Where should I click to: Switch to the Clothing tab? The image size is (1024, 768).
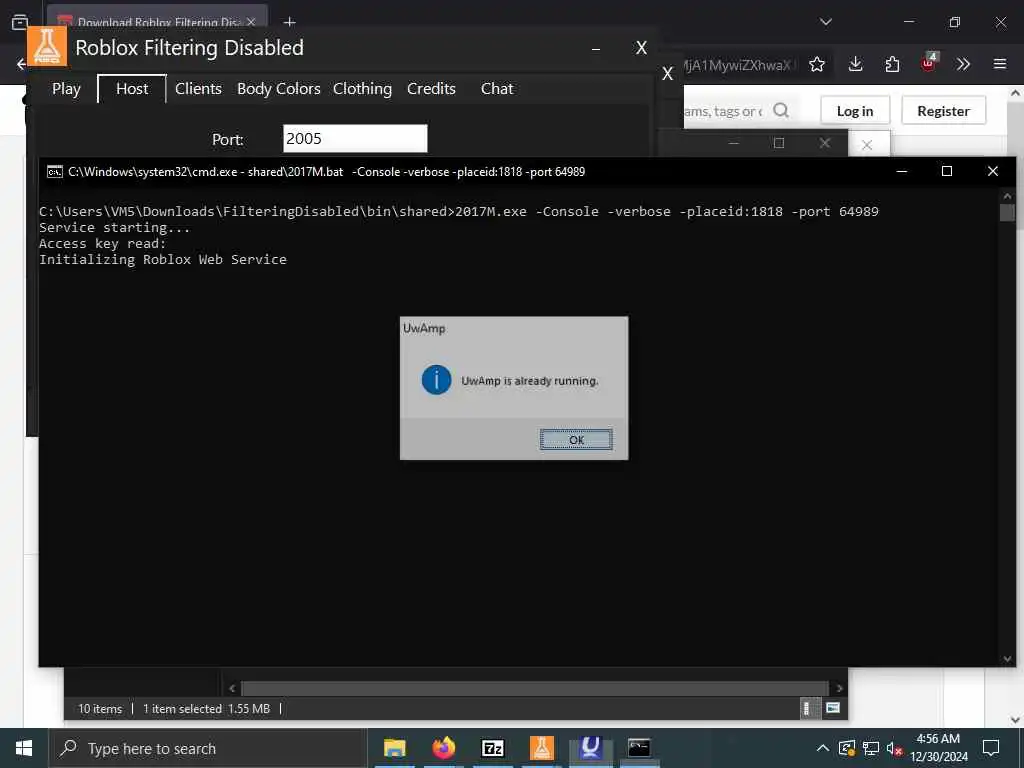(362, 89)
